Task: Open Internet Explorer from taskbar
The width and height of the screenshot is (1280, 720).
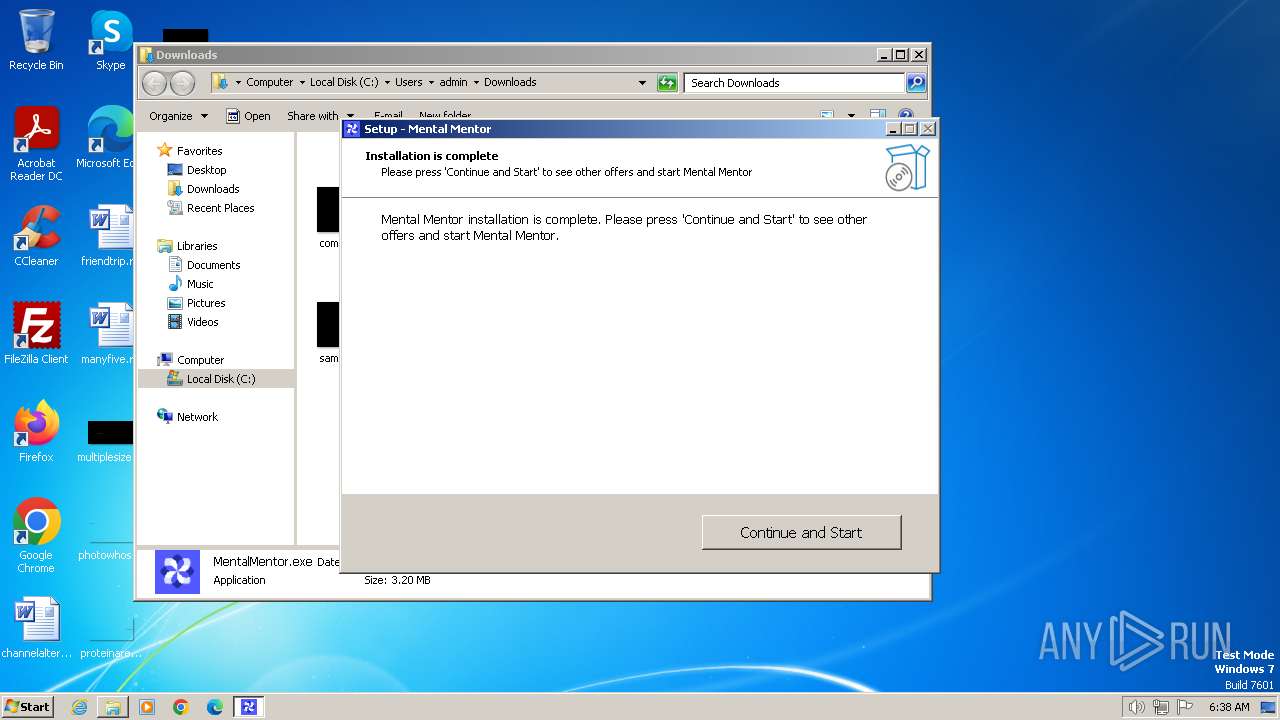Action: (79, 707)
